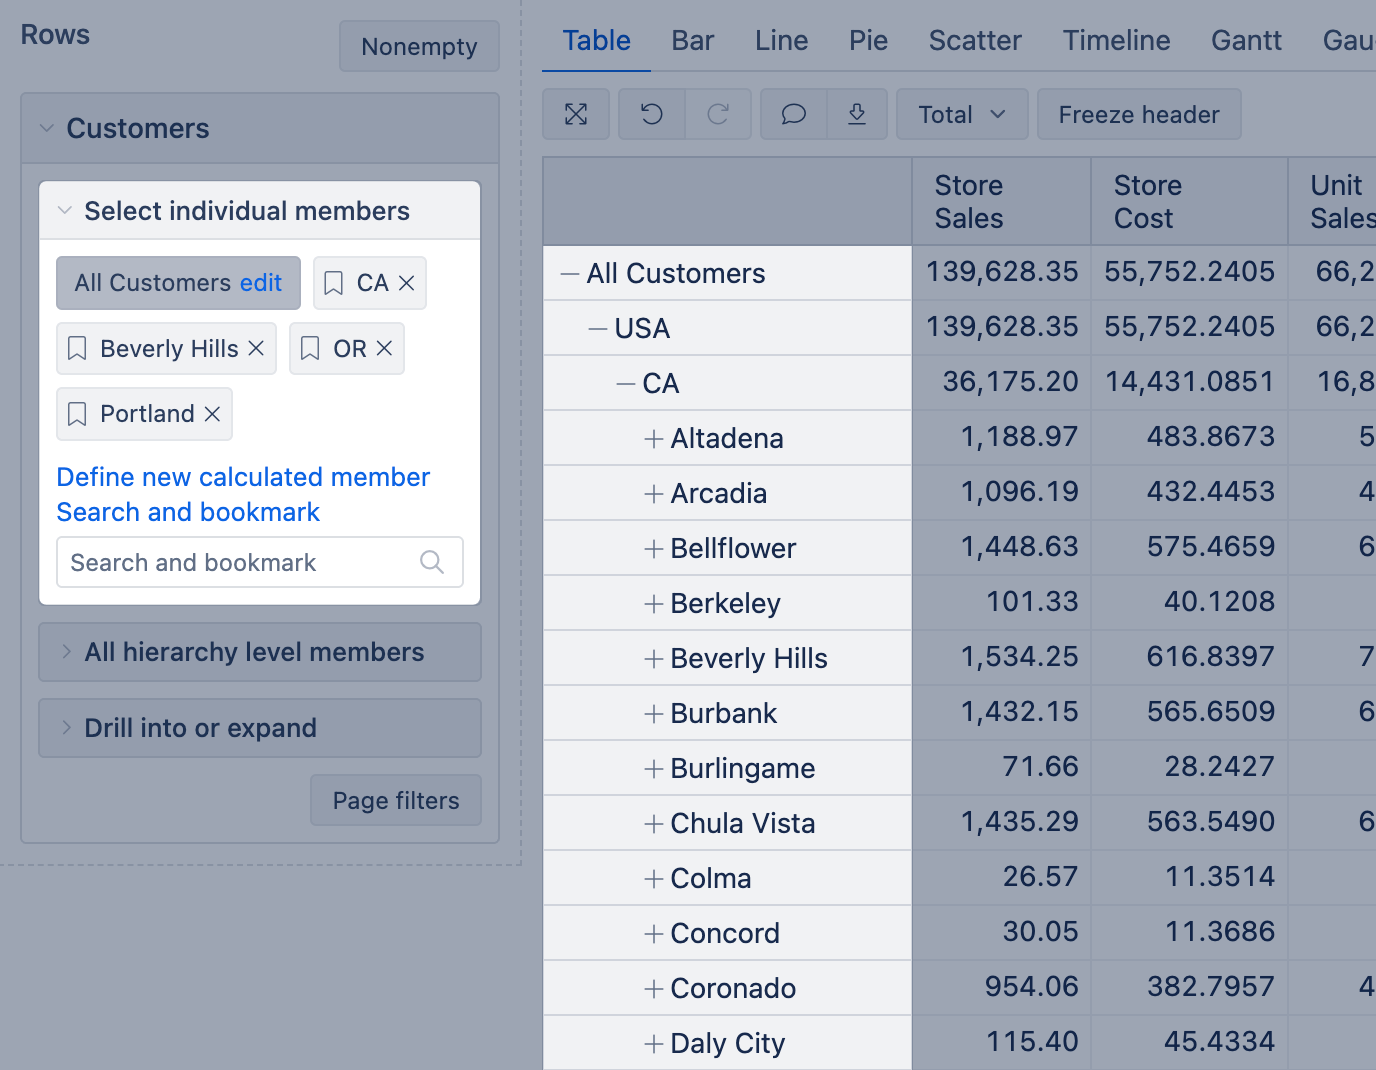Click the undo arrow icon
This screenshot has height=1070, width=1376.
point(652,114)
